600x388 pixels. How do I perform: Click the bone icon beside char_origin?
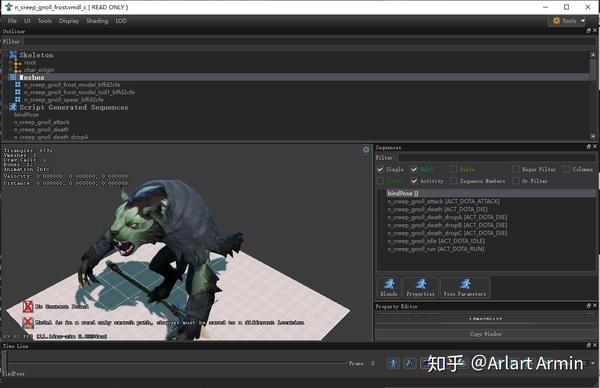point(18,70)
